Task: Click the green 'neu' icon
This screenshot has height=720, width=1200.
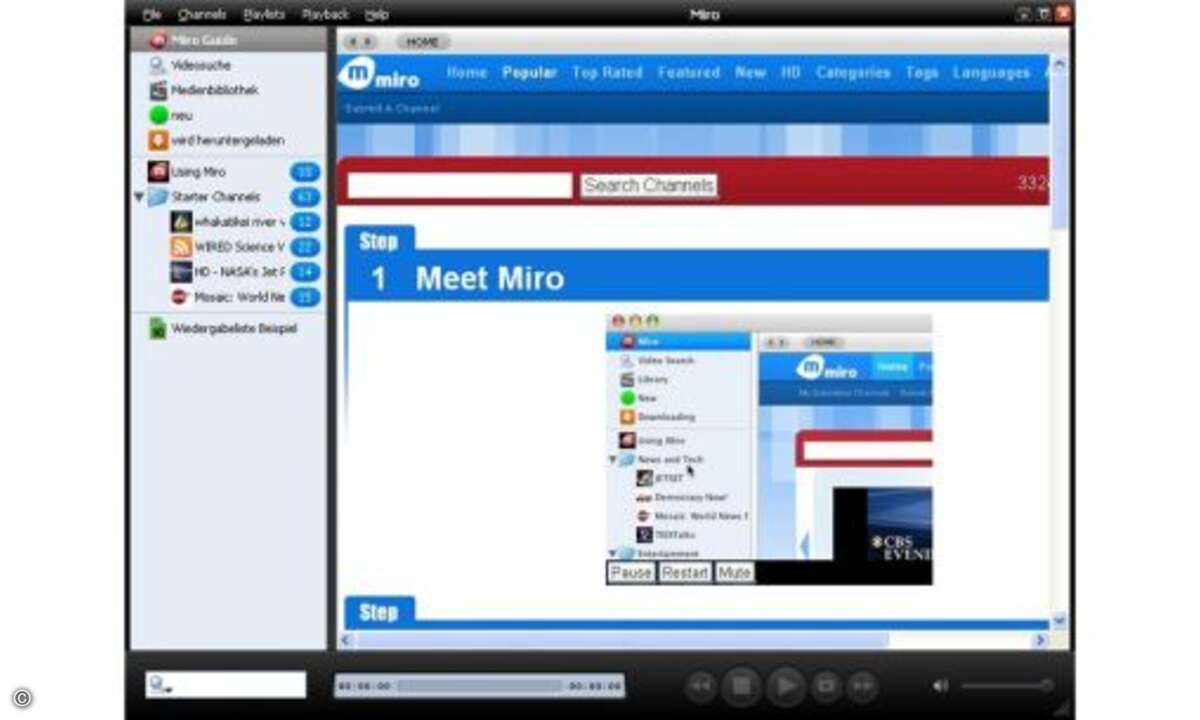Action: [x=158, y=115]
